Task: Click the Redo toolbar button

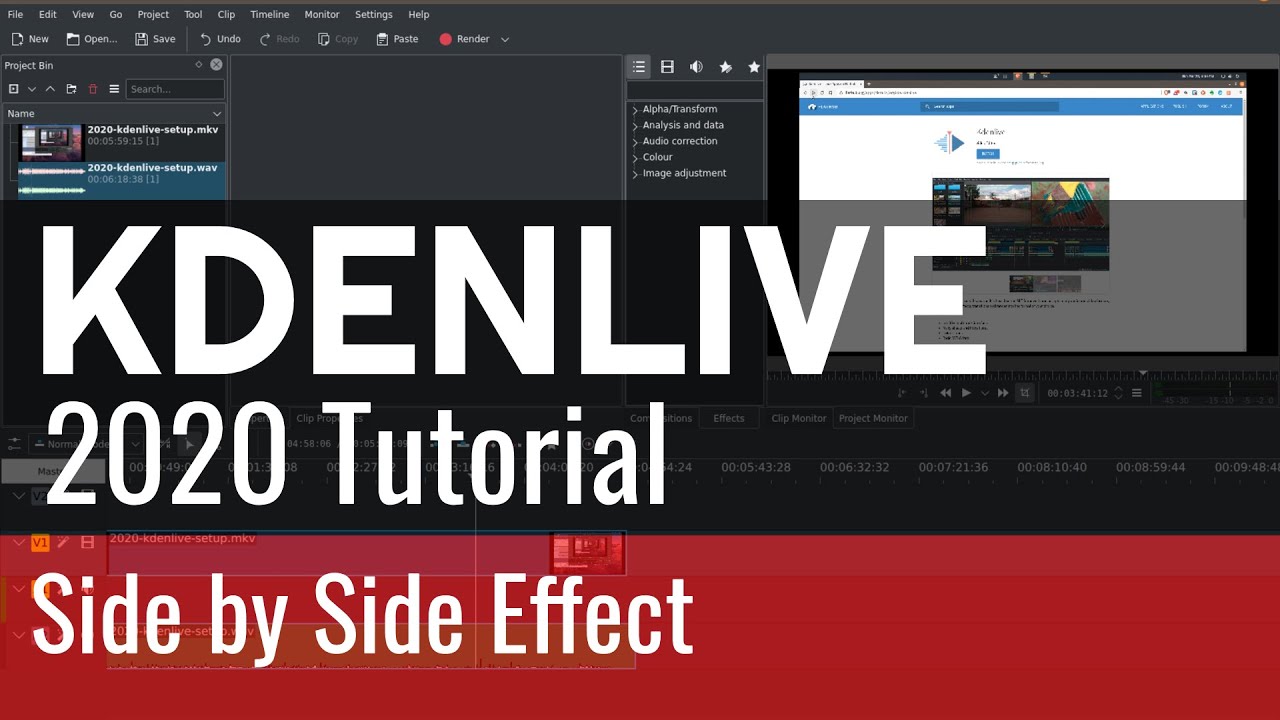Action: pyautogui.click(x=279, y=39)
